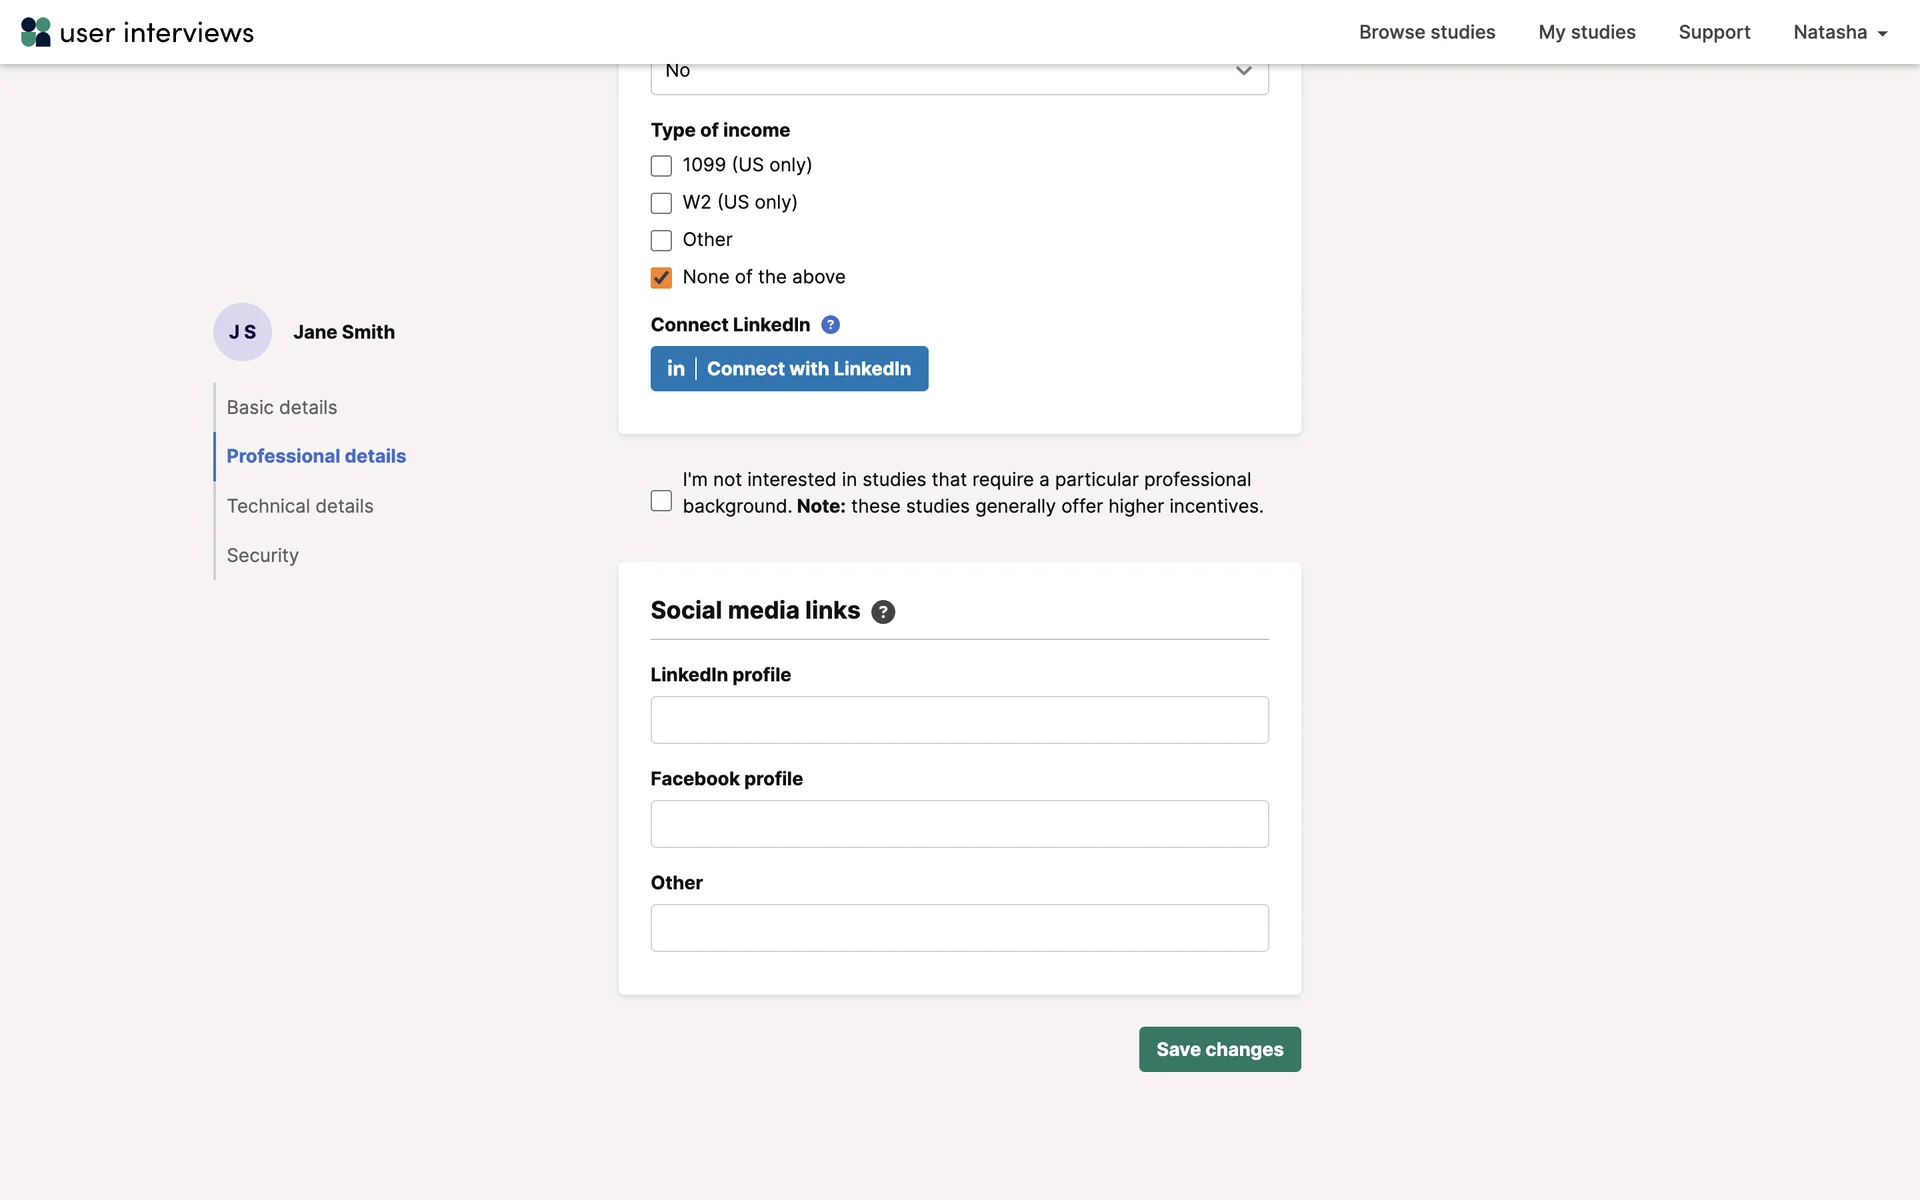Open Browse studies in top navigation
Screen dimensions: 1920x1200
1426,32
